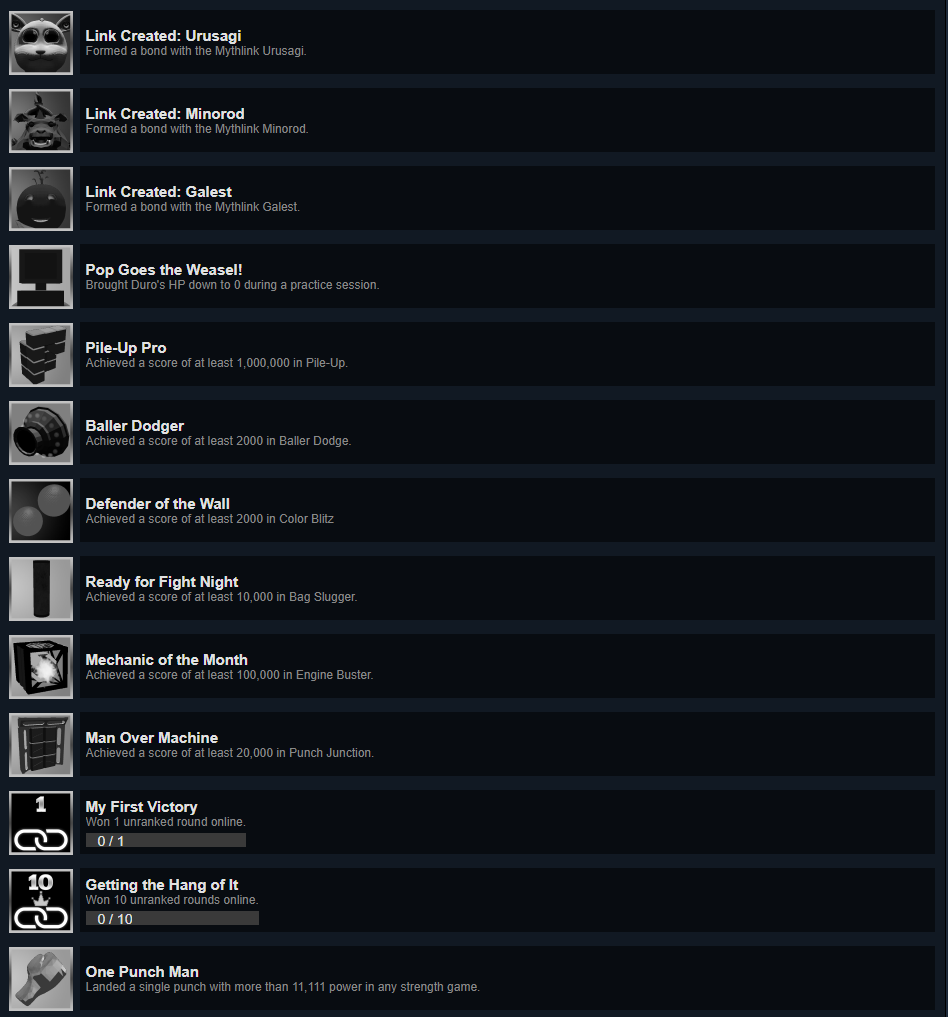Click the 0 / 1 progress bar
The height and width of the screenshot is (1017, 948).
(166, 841)
